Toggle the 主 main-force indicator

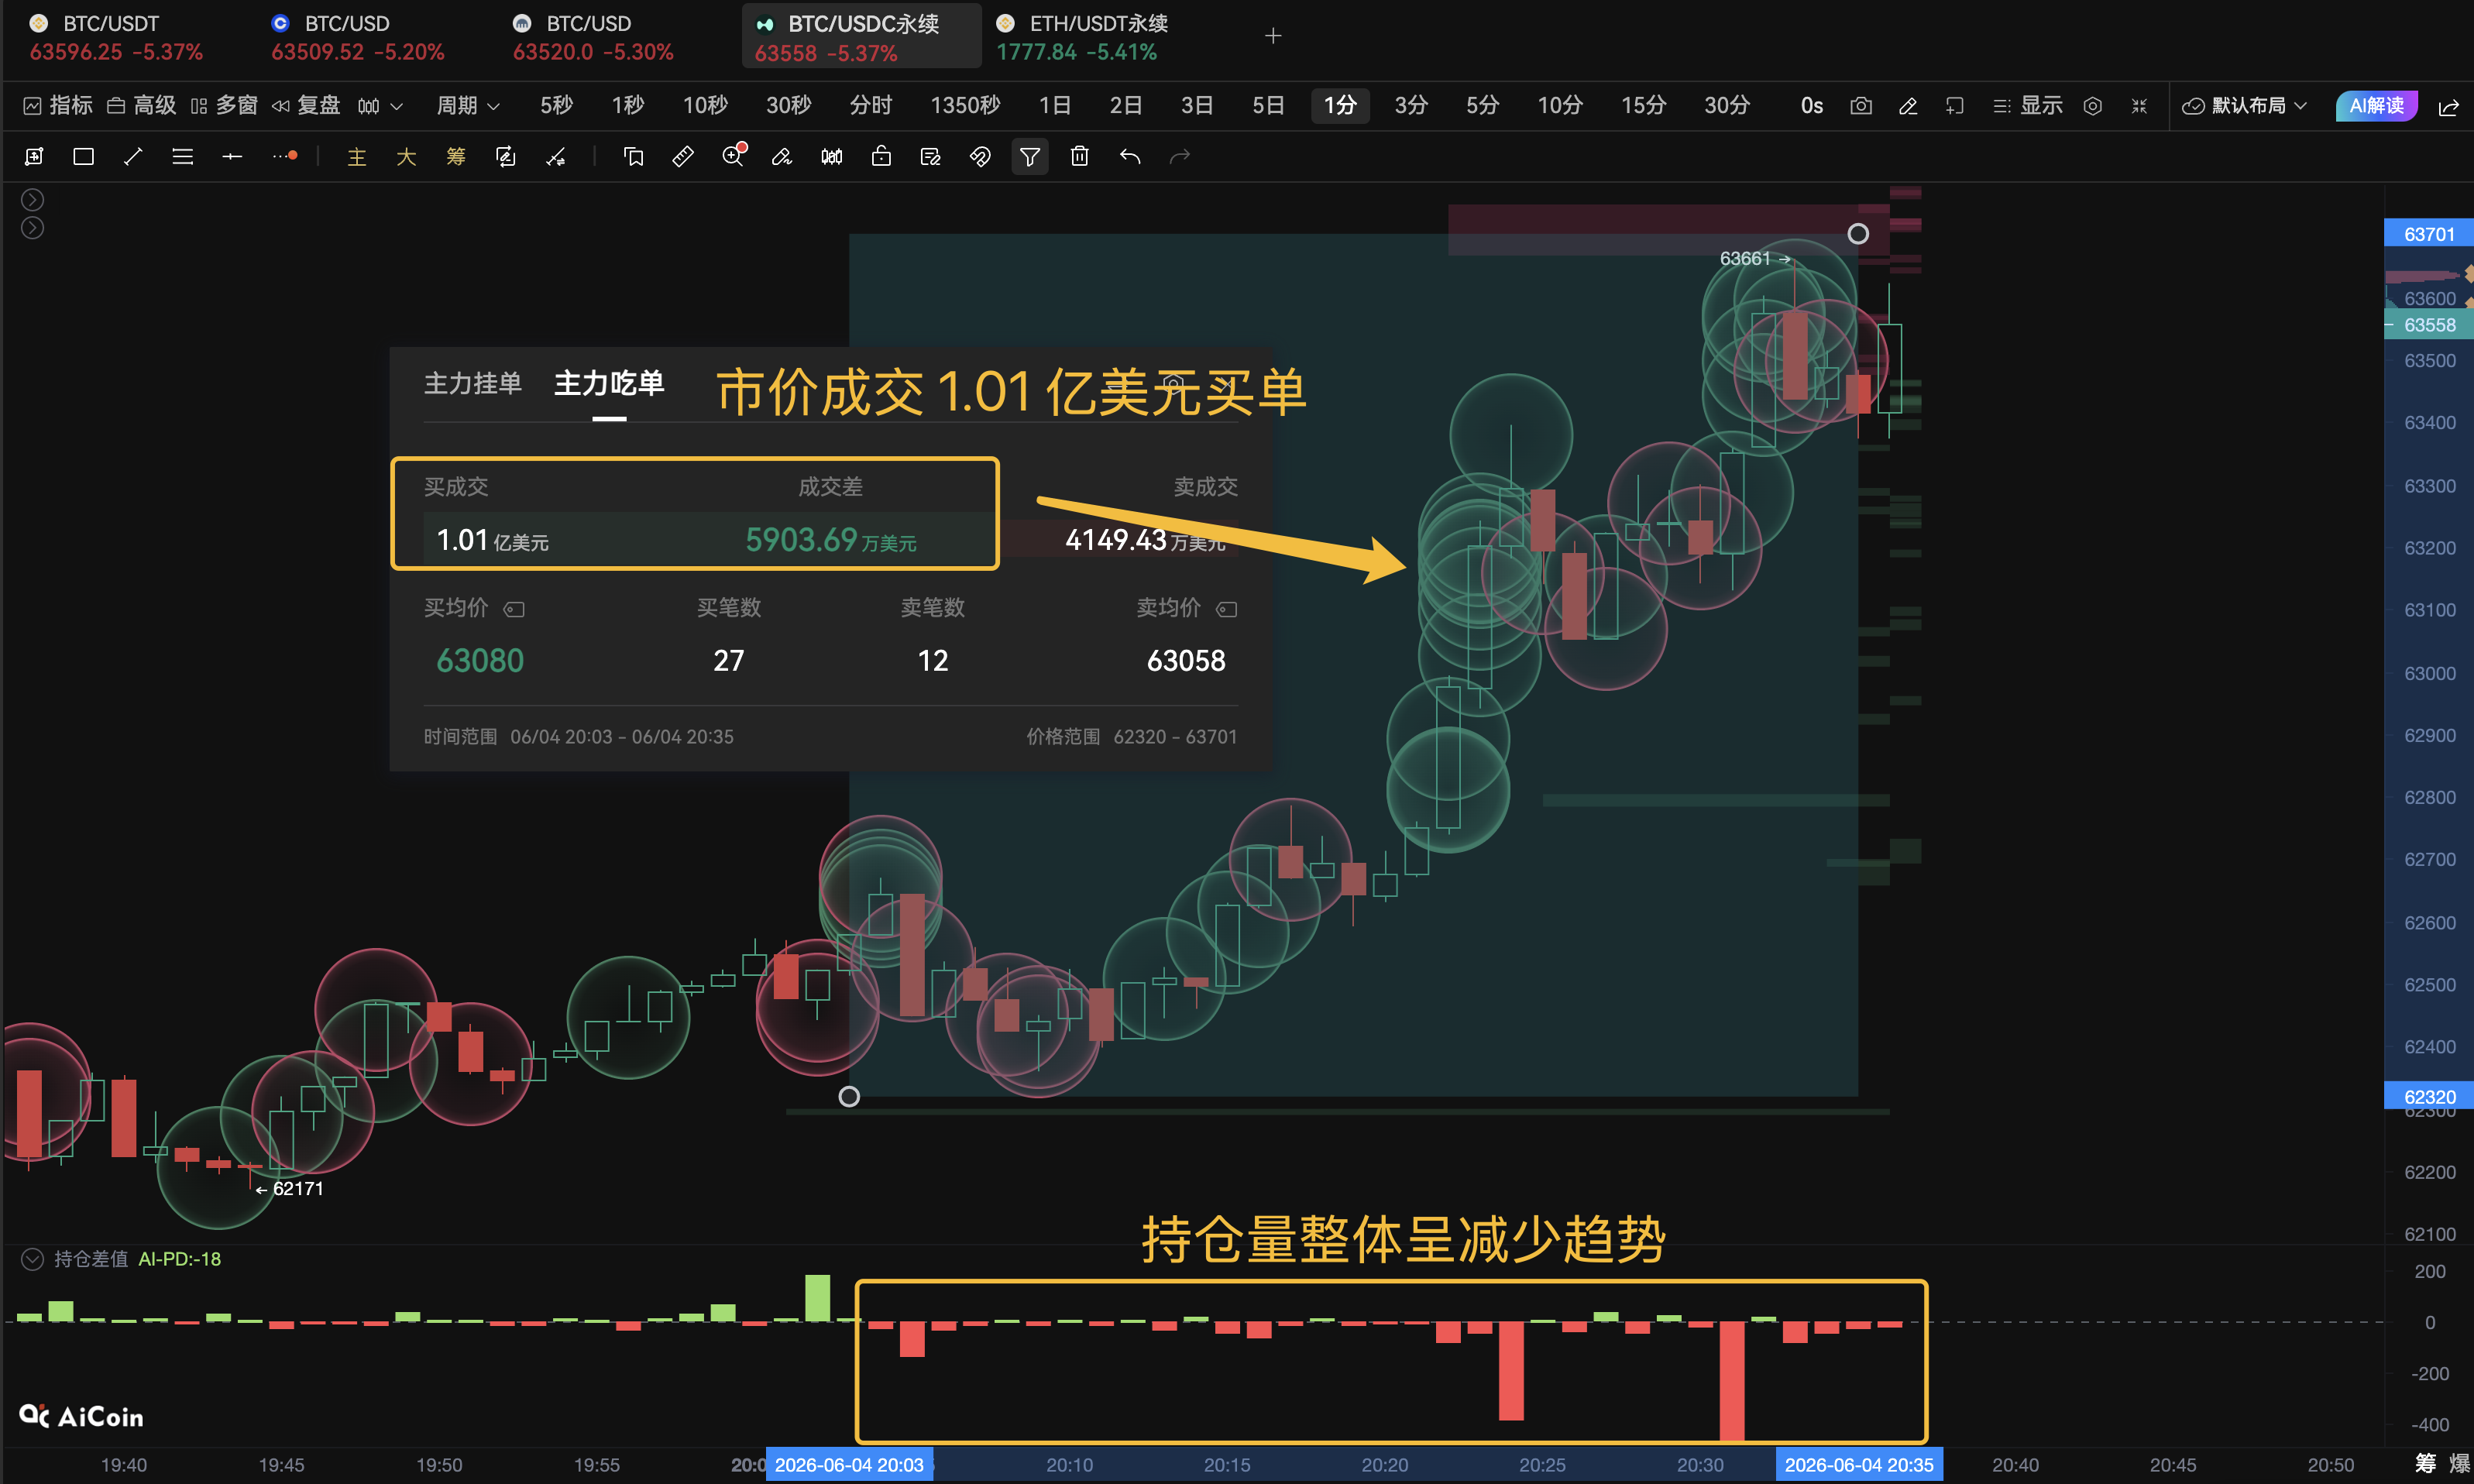pyautogui.click(x=356, y=157)
